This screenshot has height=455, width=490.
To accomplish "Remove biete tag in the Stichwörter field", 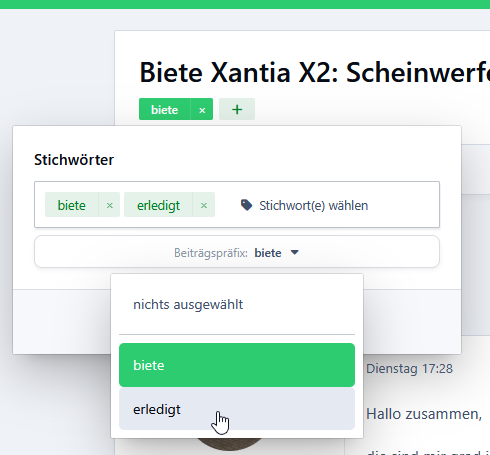I will 110,205.
